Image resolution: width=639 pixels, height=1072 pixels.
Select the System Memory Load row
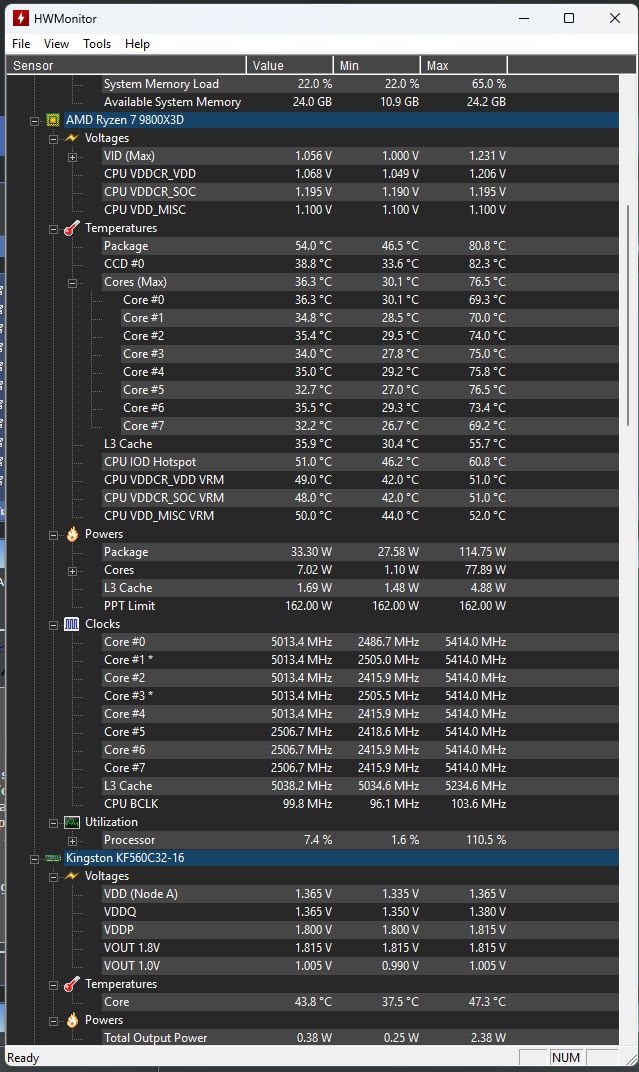point(359,84)
